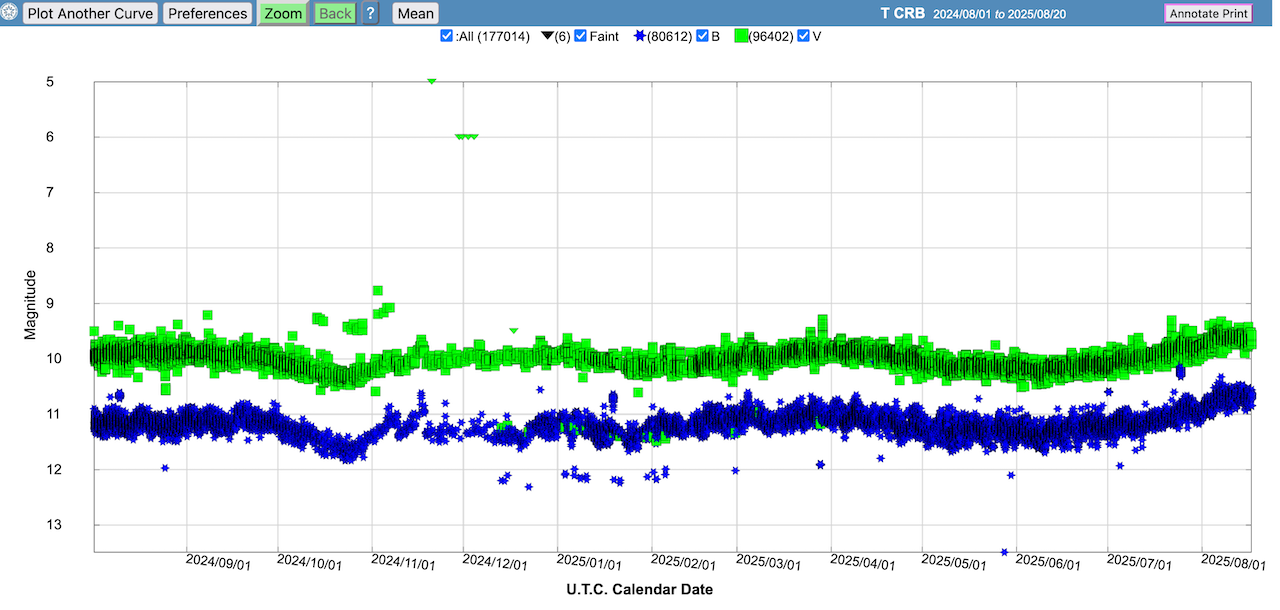Click the T CRB star name title

pyautogui.click(x=902, y=13)
